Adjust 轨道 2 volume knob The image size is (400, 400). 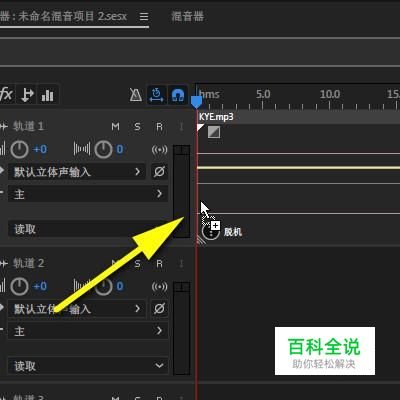click(x=19, y=286)
